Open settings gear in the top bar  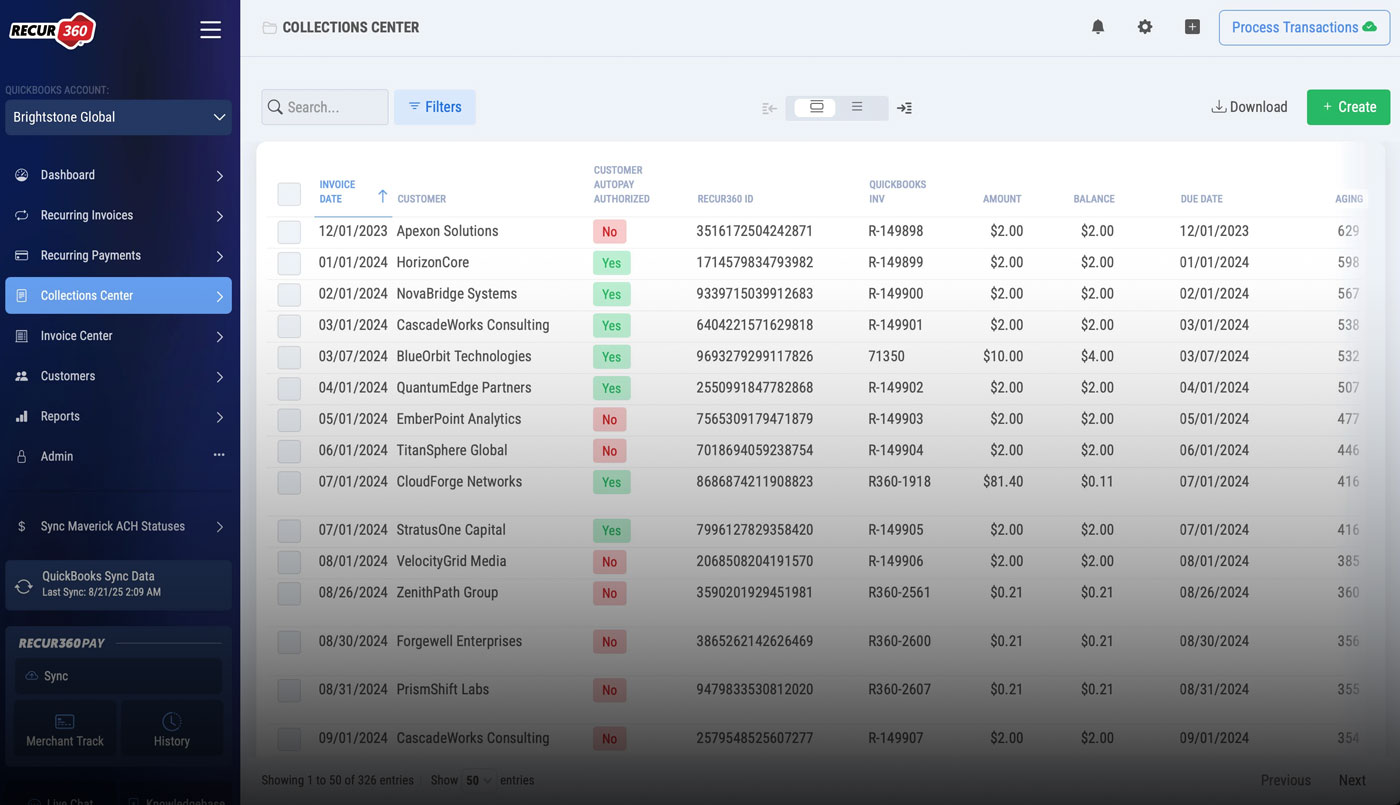[1145, 27]
